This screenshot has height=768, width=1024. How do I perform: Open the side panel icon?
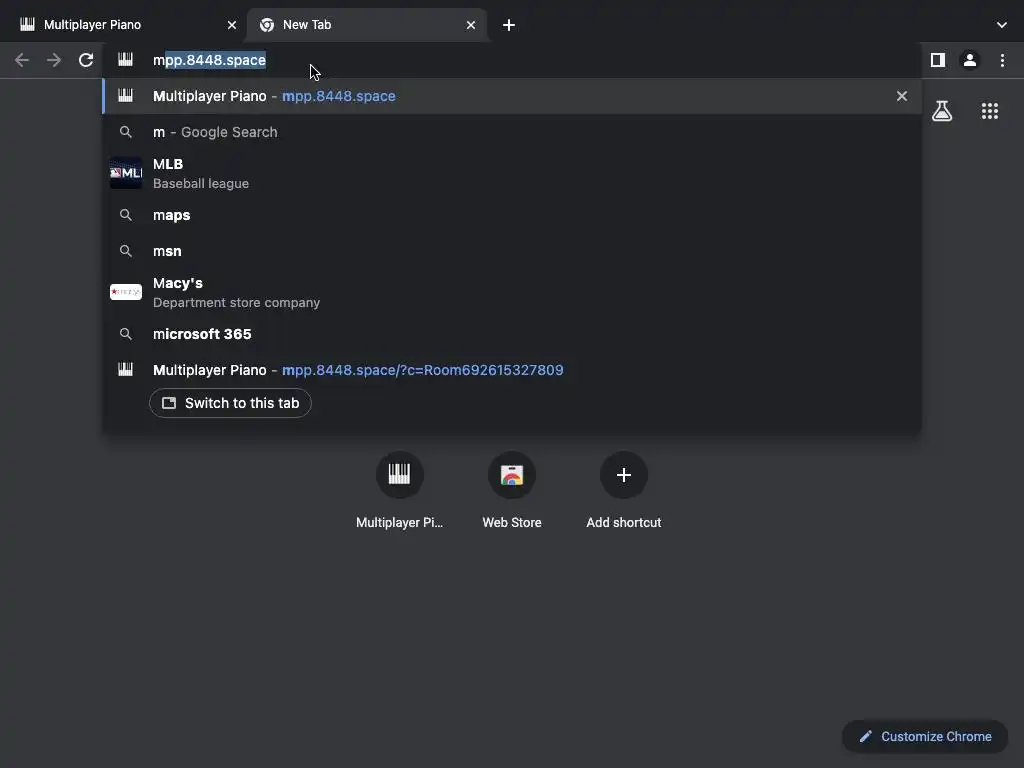point(937,60)
